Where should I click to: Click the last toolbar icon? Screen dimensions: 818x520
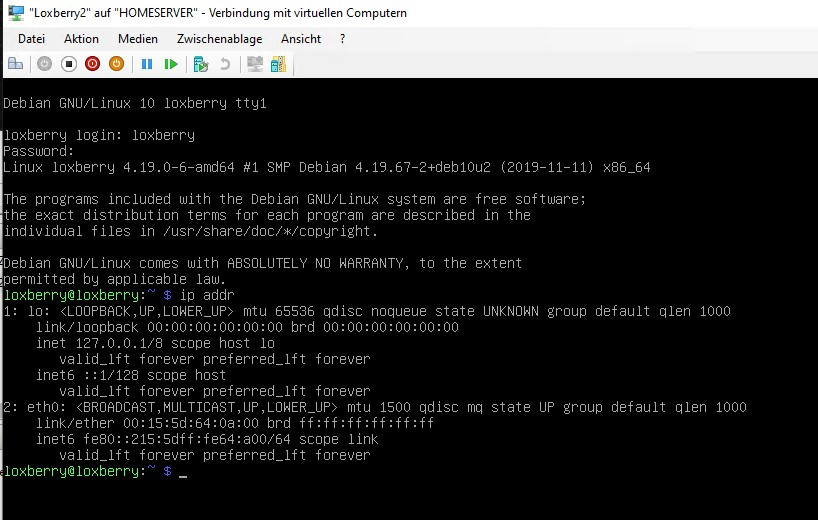(279, 64)
